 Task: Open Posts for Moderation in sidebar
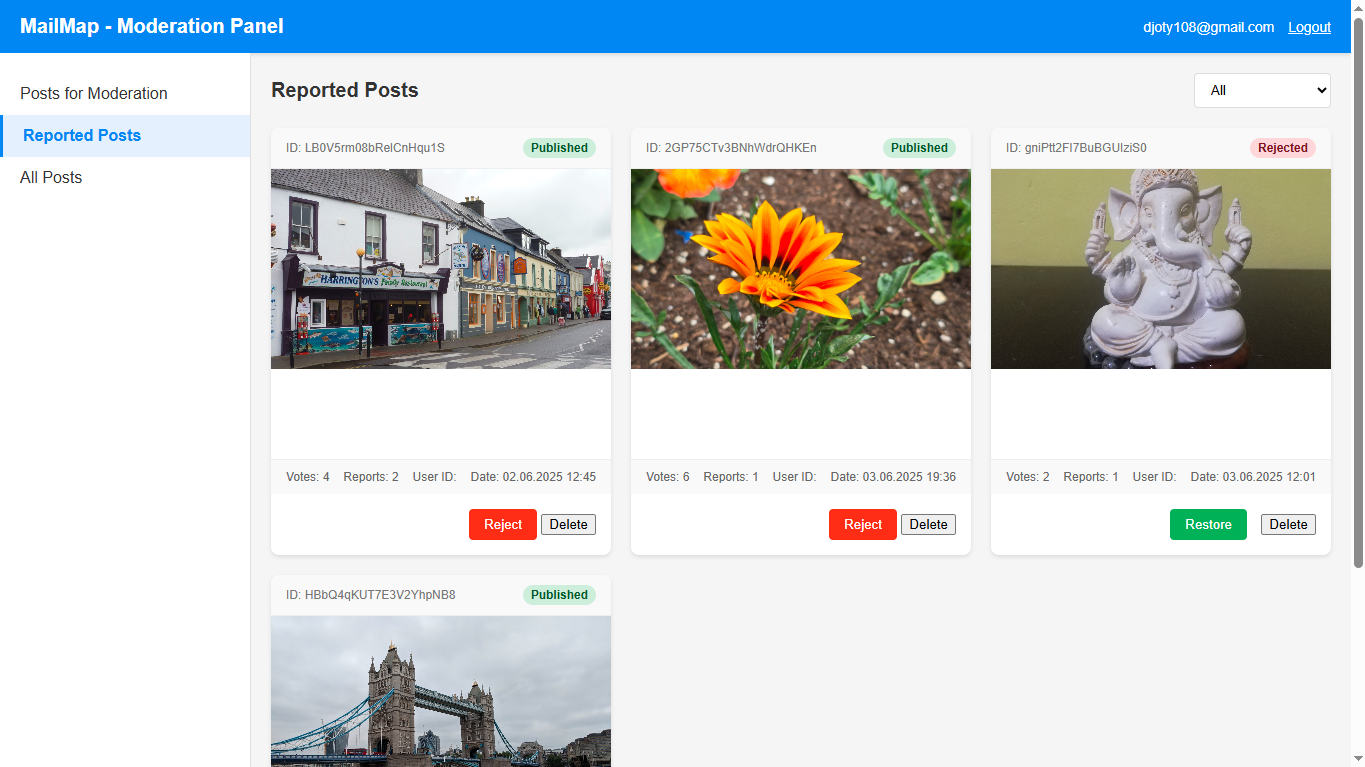coord(125,93)
